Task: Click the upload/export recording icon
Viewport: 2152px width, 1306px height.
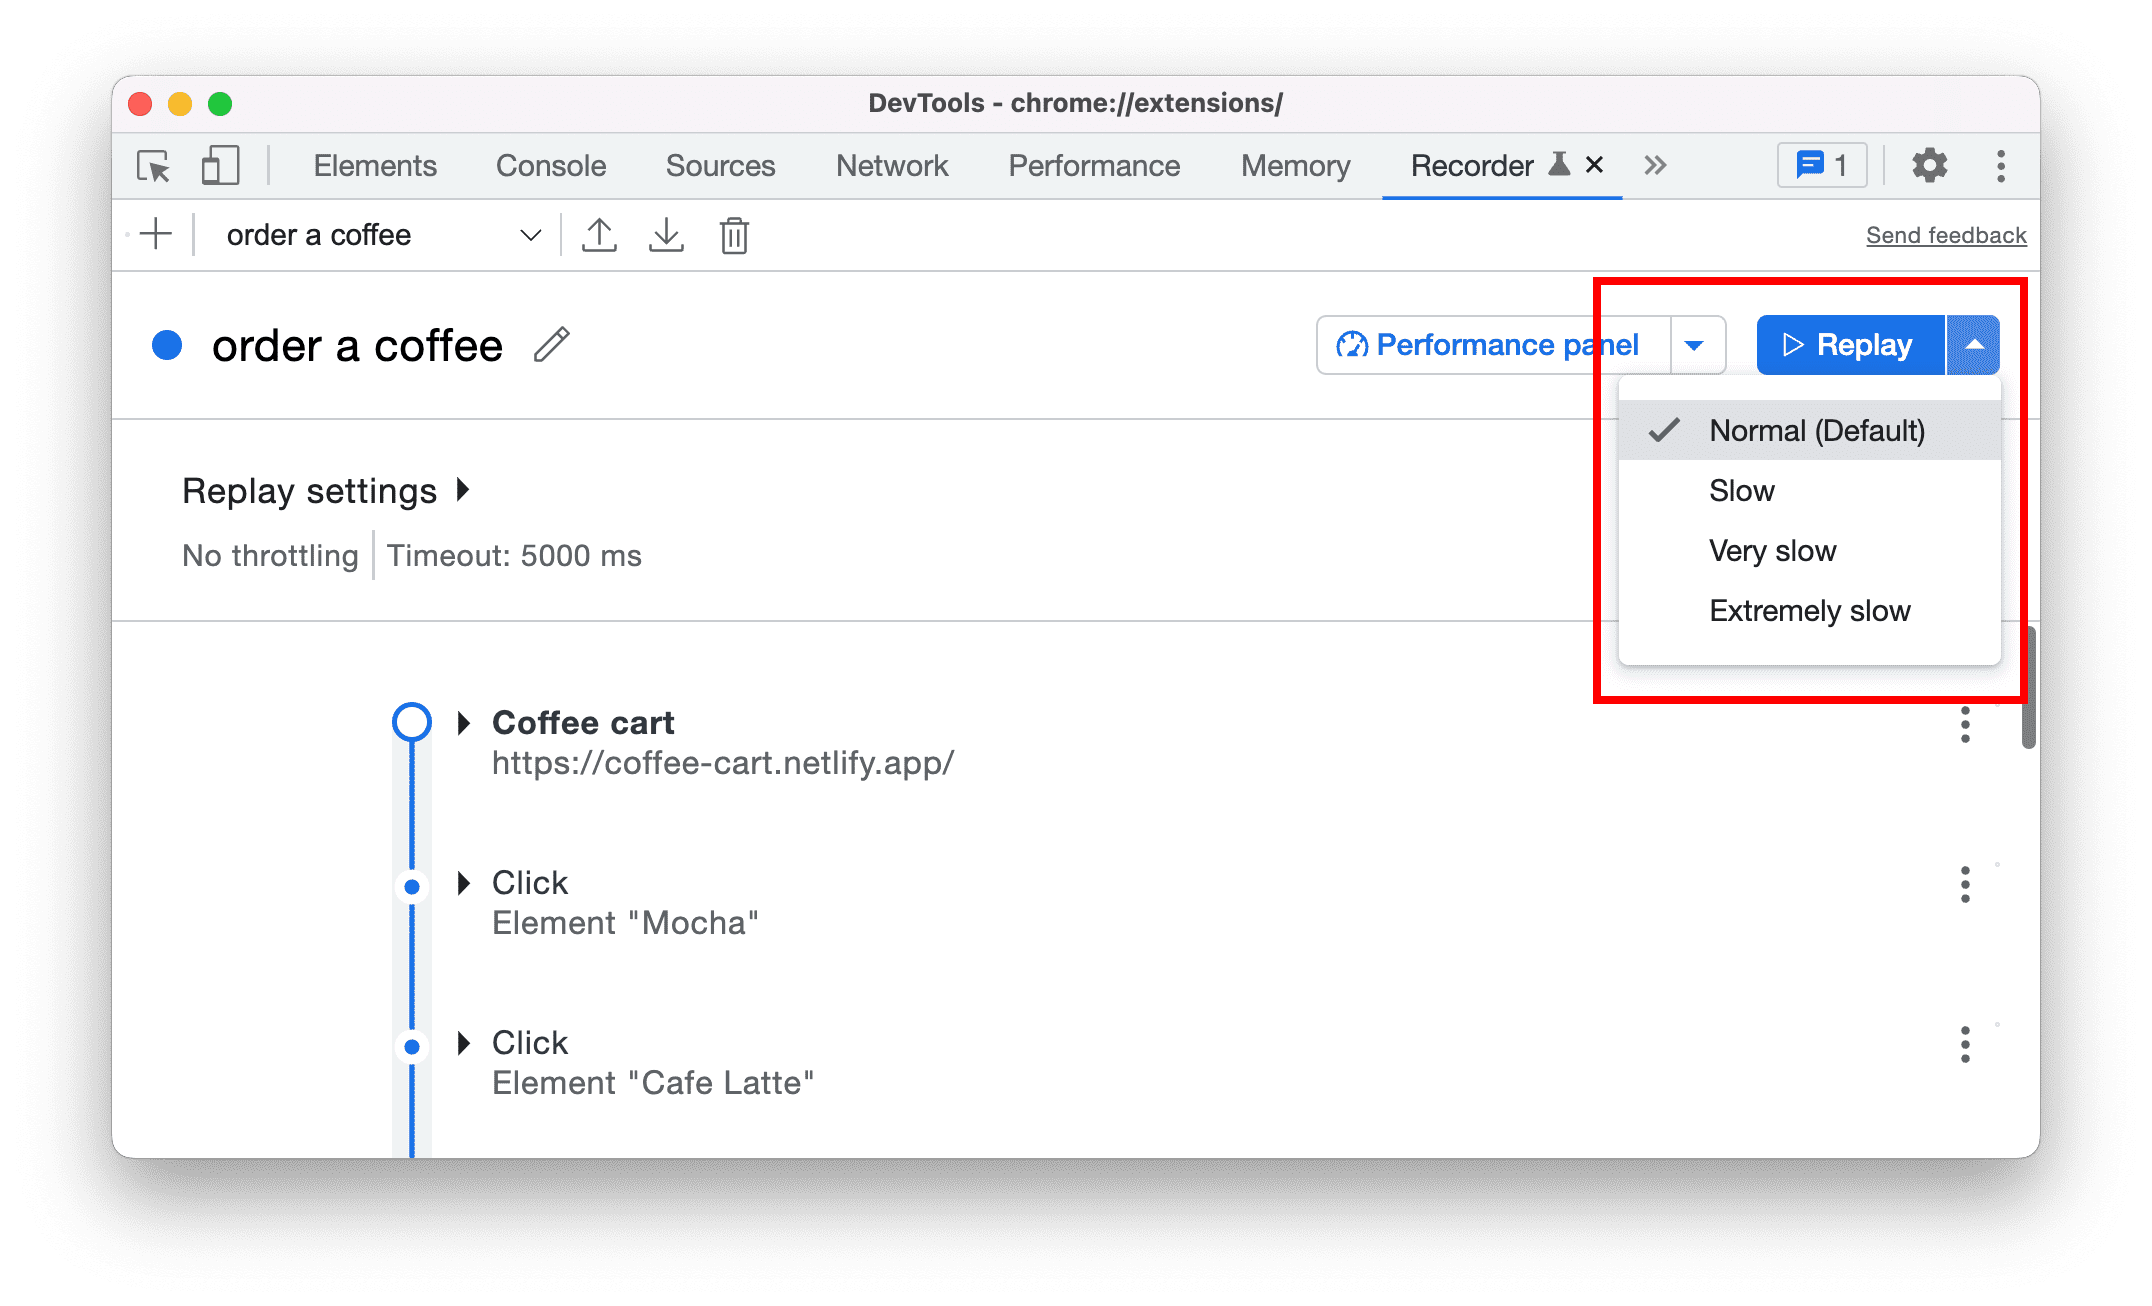Action: 598,235
